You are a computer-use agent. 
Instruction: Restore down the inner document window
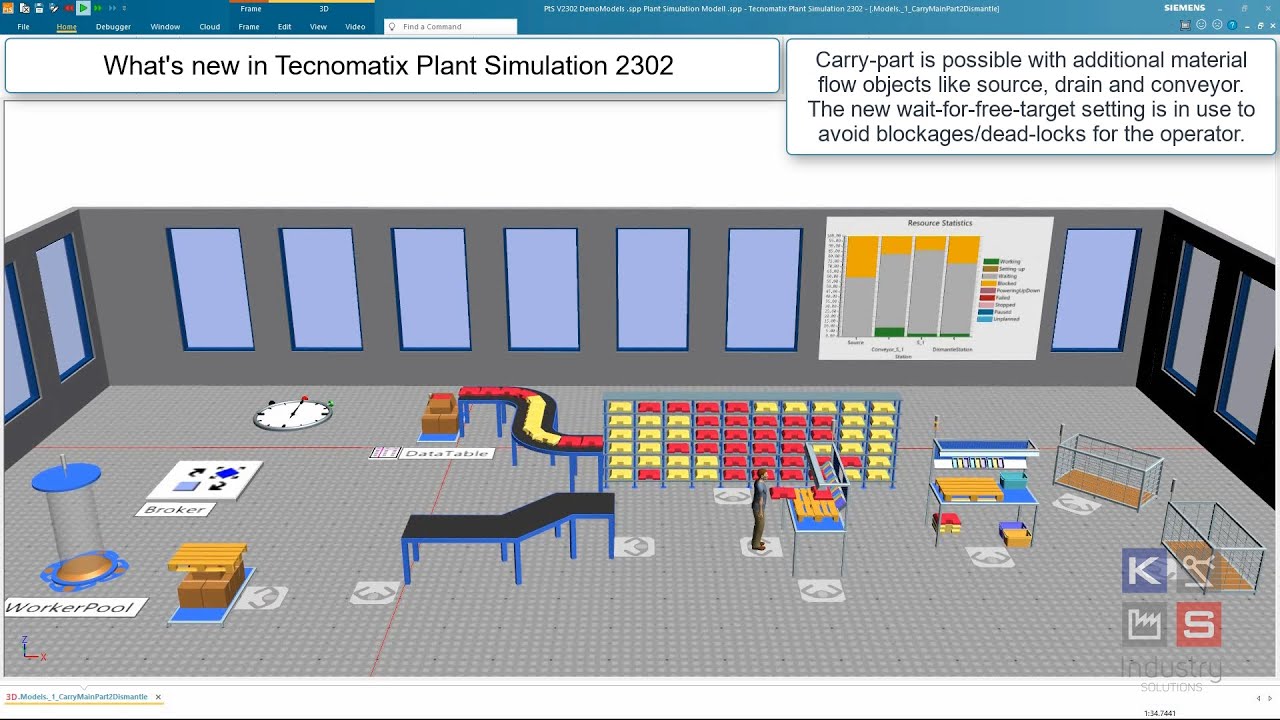pyautogui.click(x=1259, y=25)
